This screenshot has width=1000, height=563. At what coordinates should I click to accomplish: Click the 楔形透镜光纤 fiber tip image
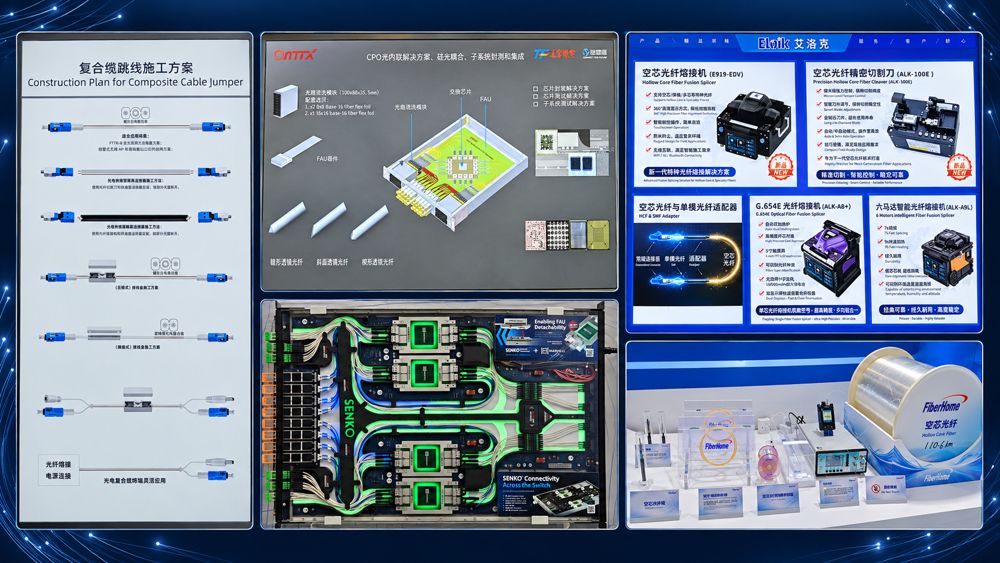tap(369, 223)
